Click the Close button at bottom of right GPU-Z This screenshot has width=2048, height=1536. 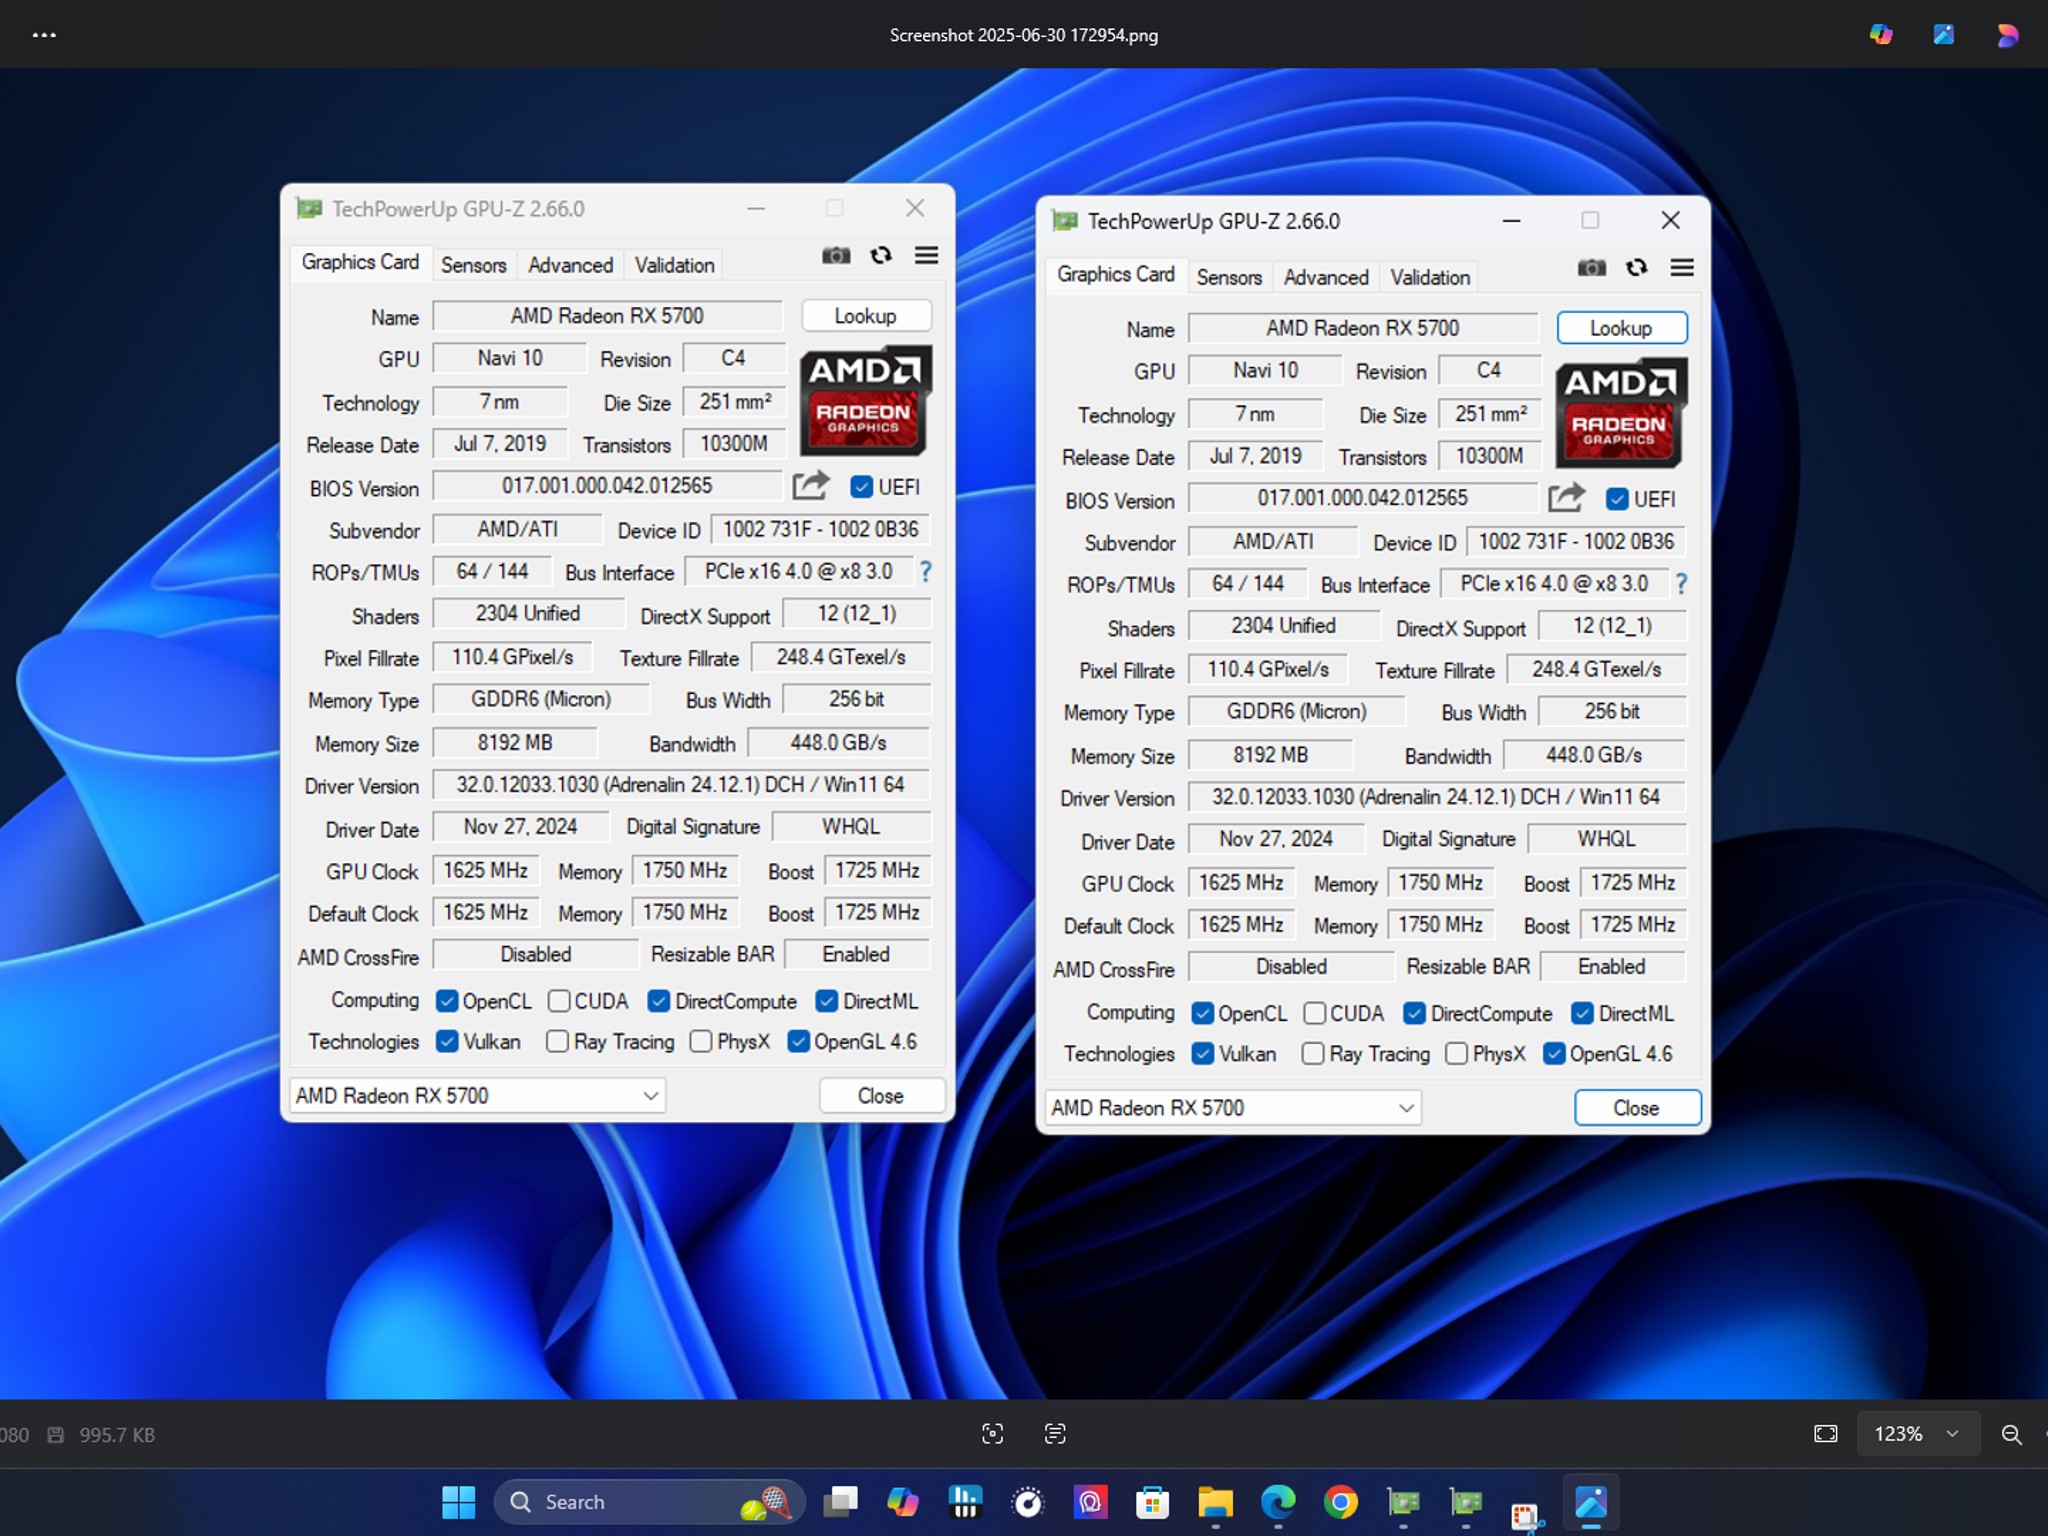coord(1637,1107)
